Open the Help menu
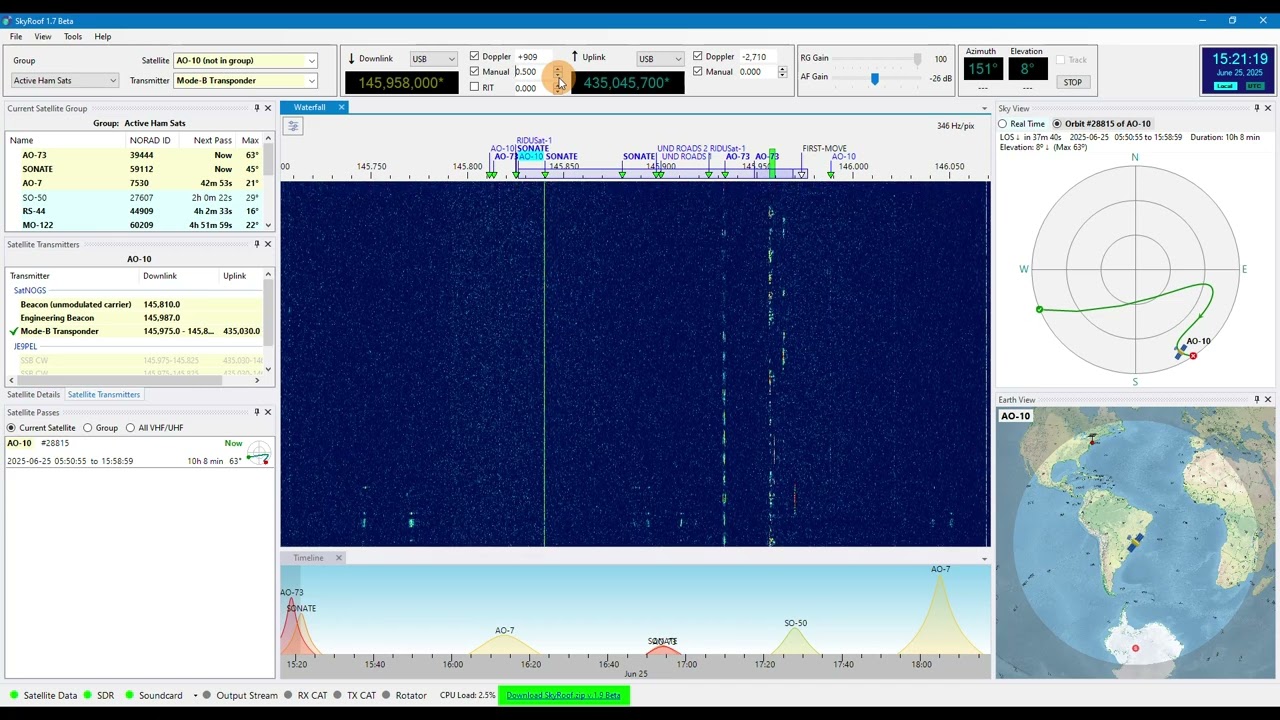The width and height of the screenshot is (1280, 720). (103, 37)
